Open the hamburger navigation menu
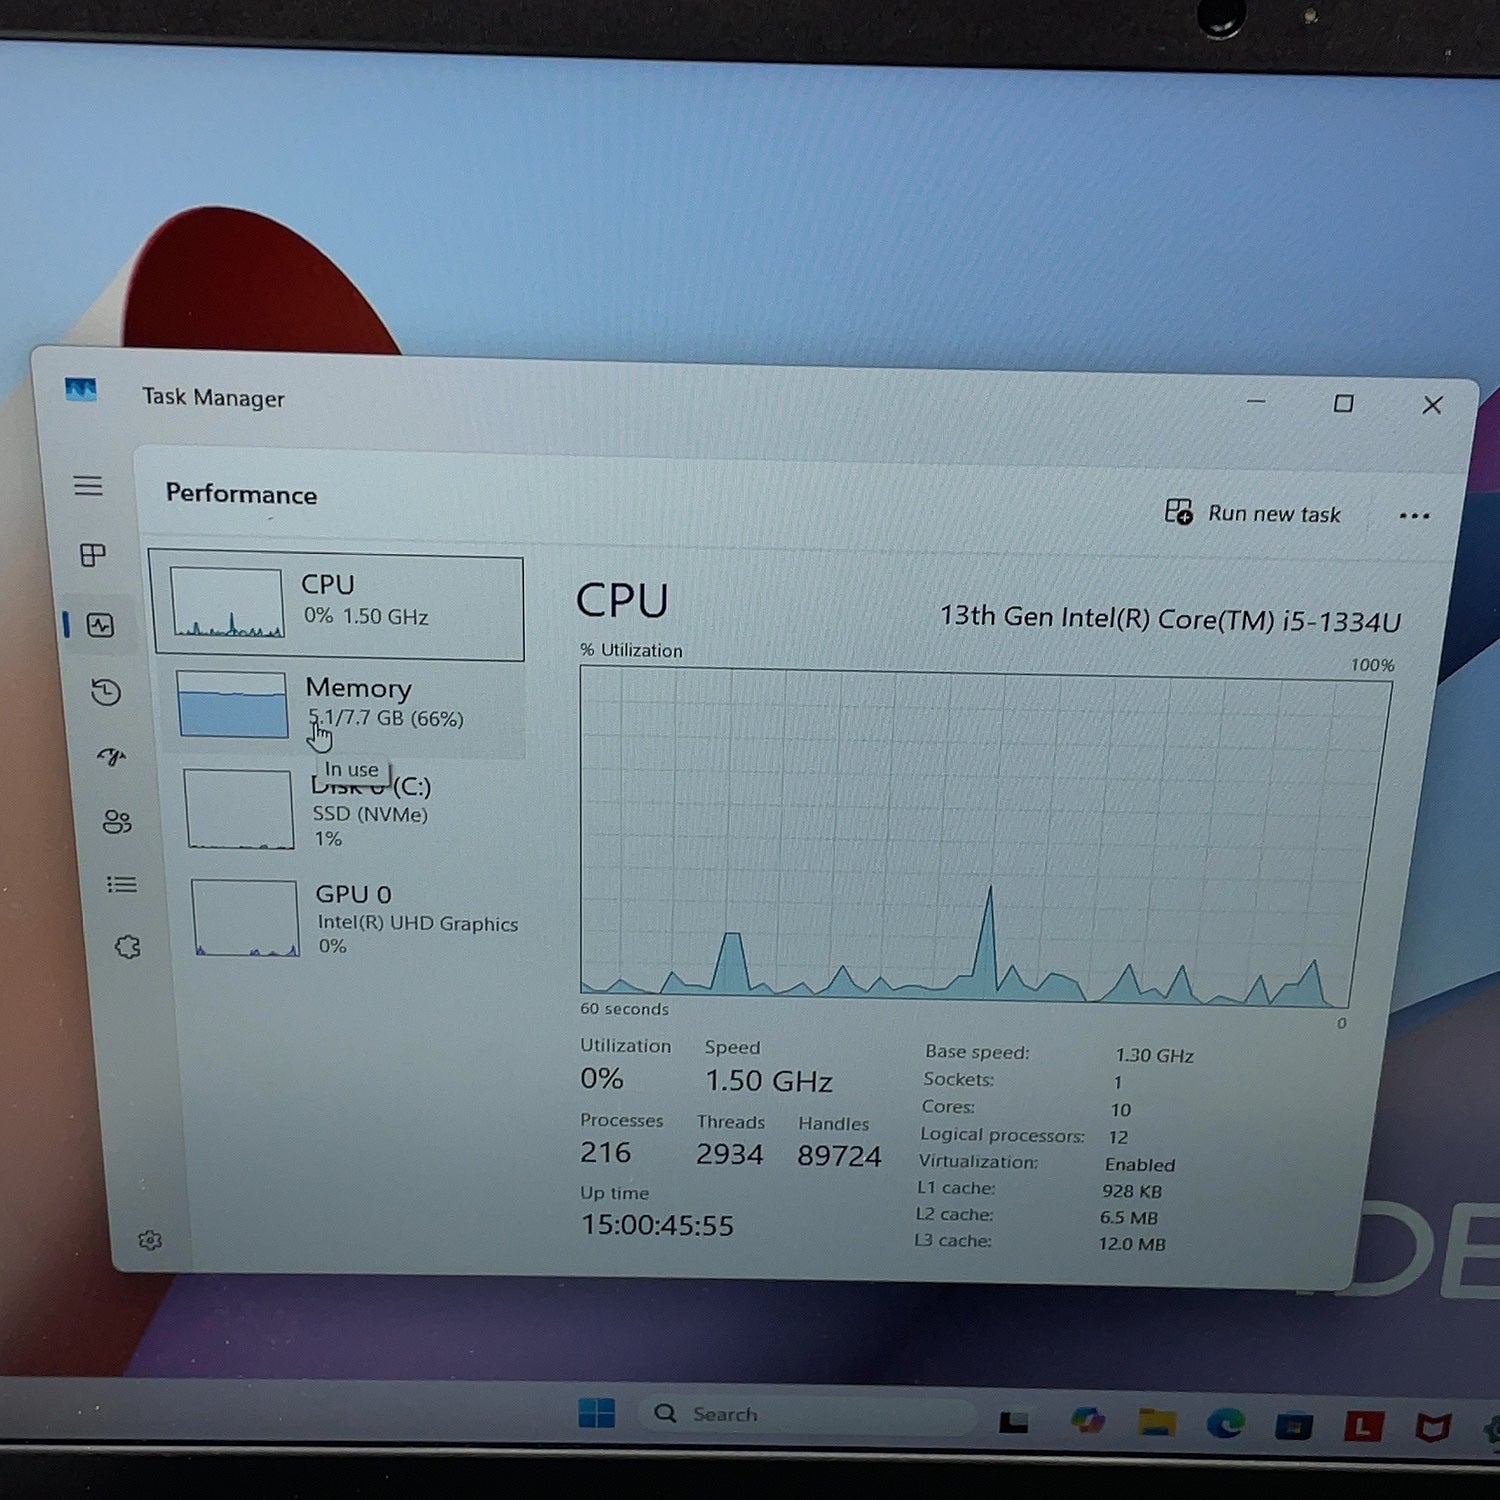This screenshot has height=1500, width=1500. tap(88, 486)
